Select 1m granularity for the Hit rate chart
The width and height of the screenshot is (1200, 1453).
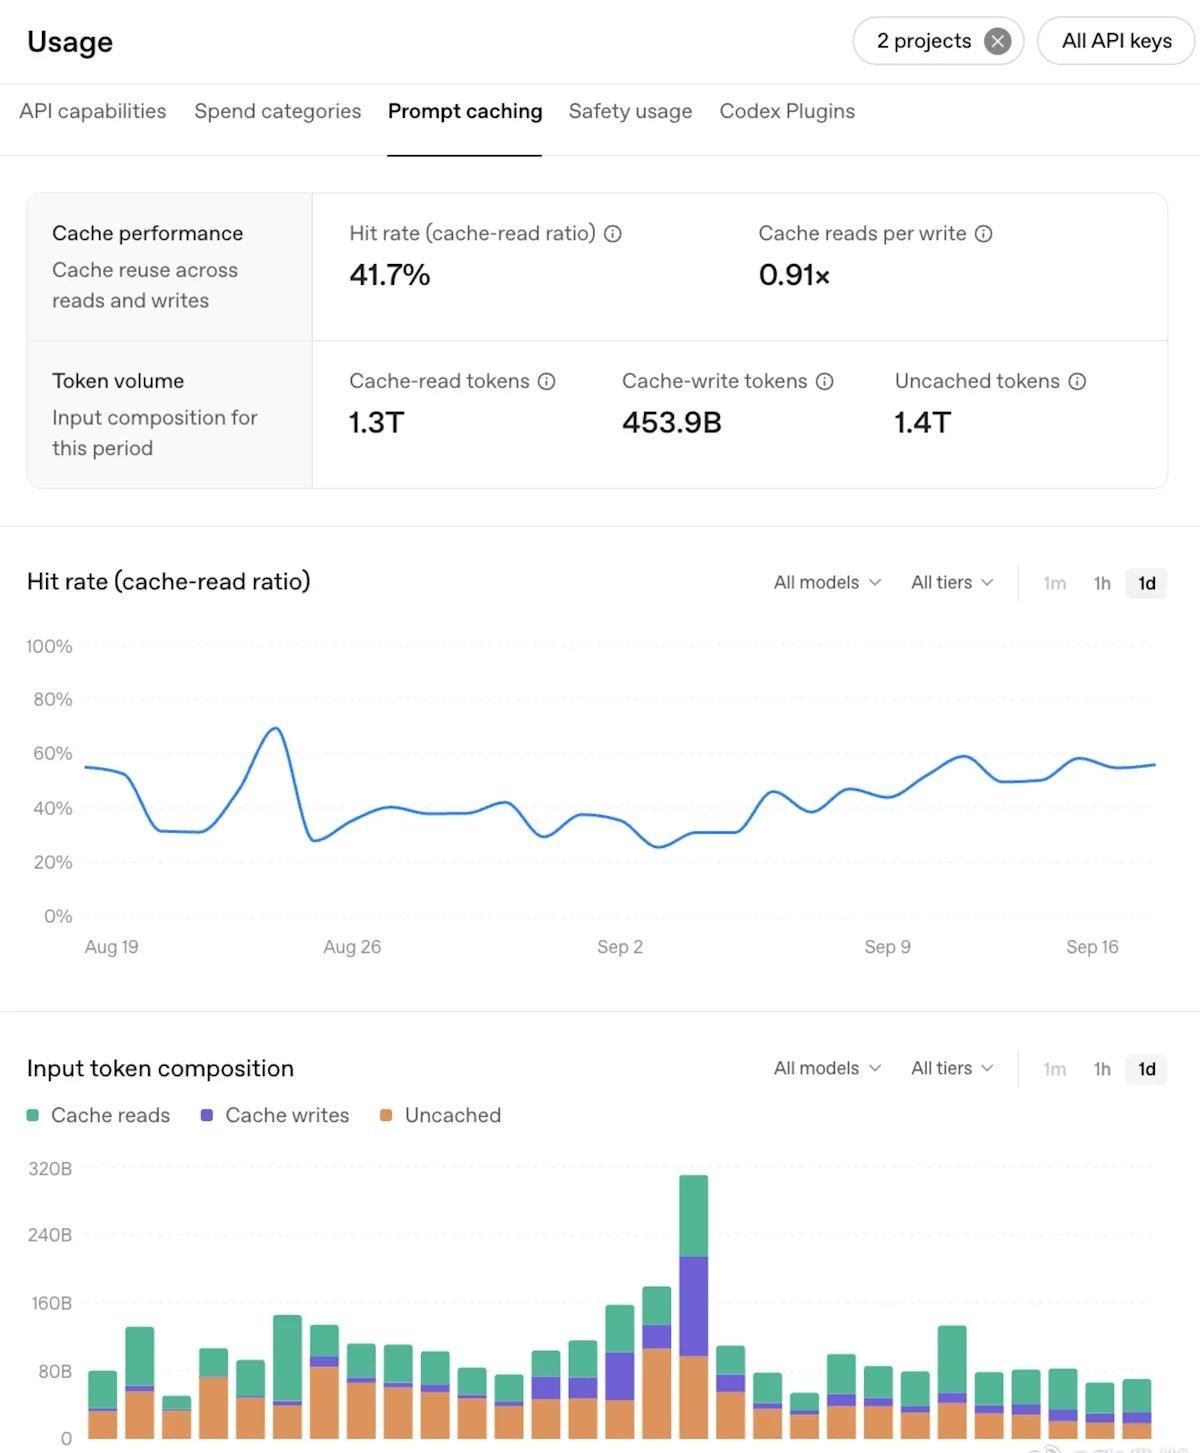click(x=1055, y=583)
